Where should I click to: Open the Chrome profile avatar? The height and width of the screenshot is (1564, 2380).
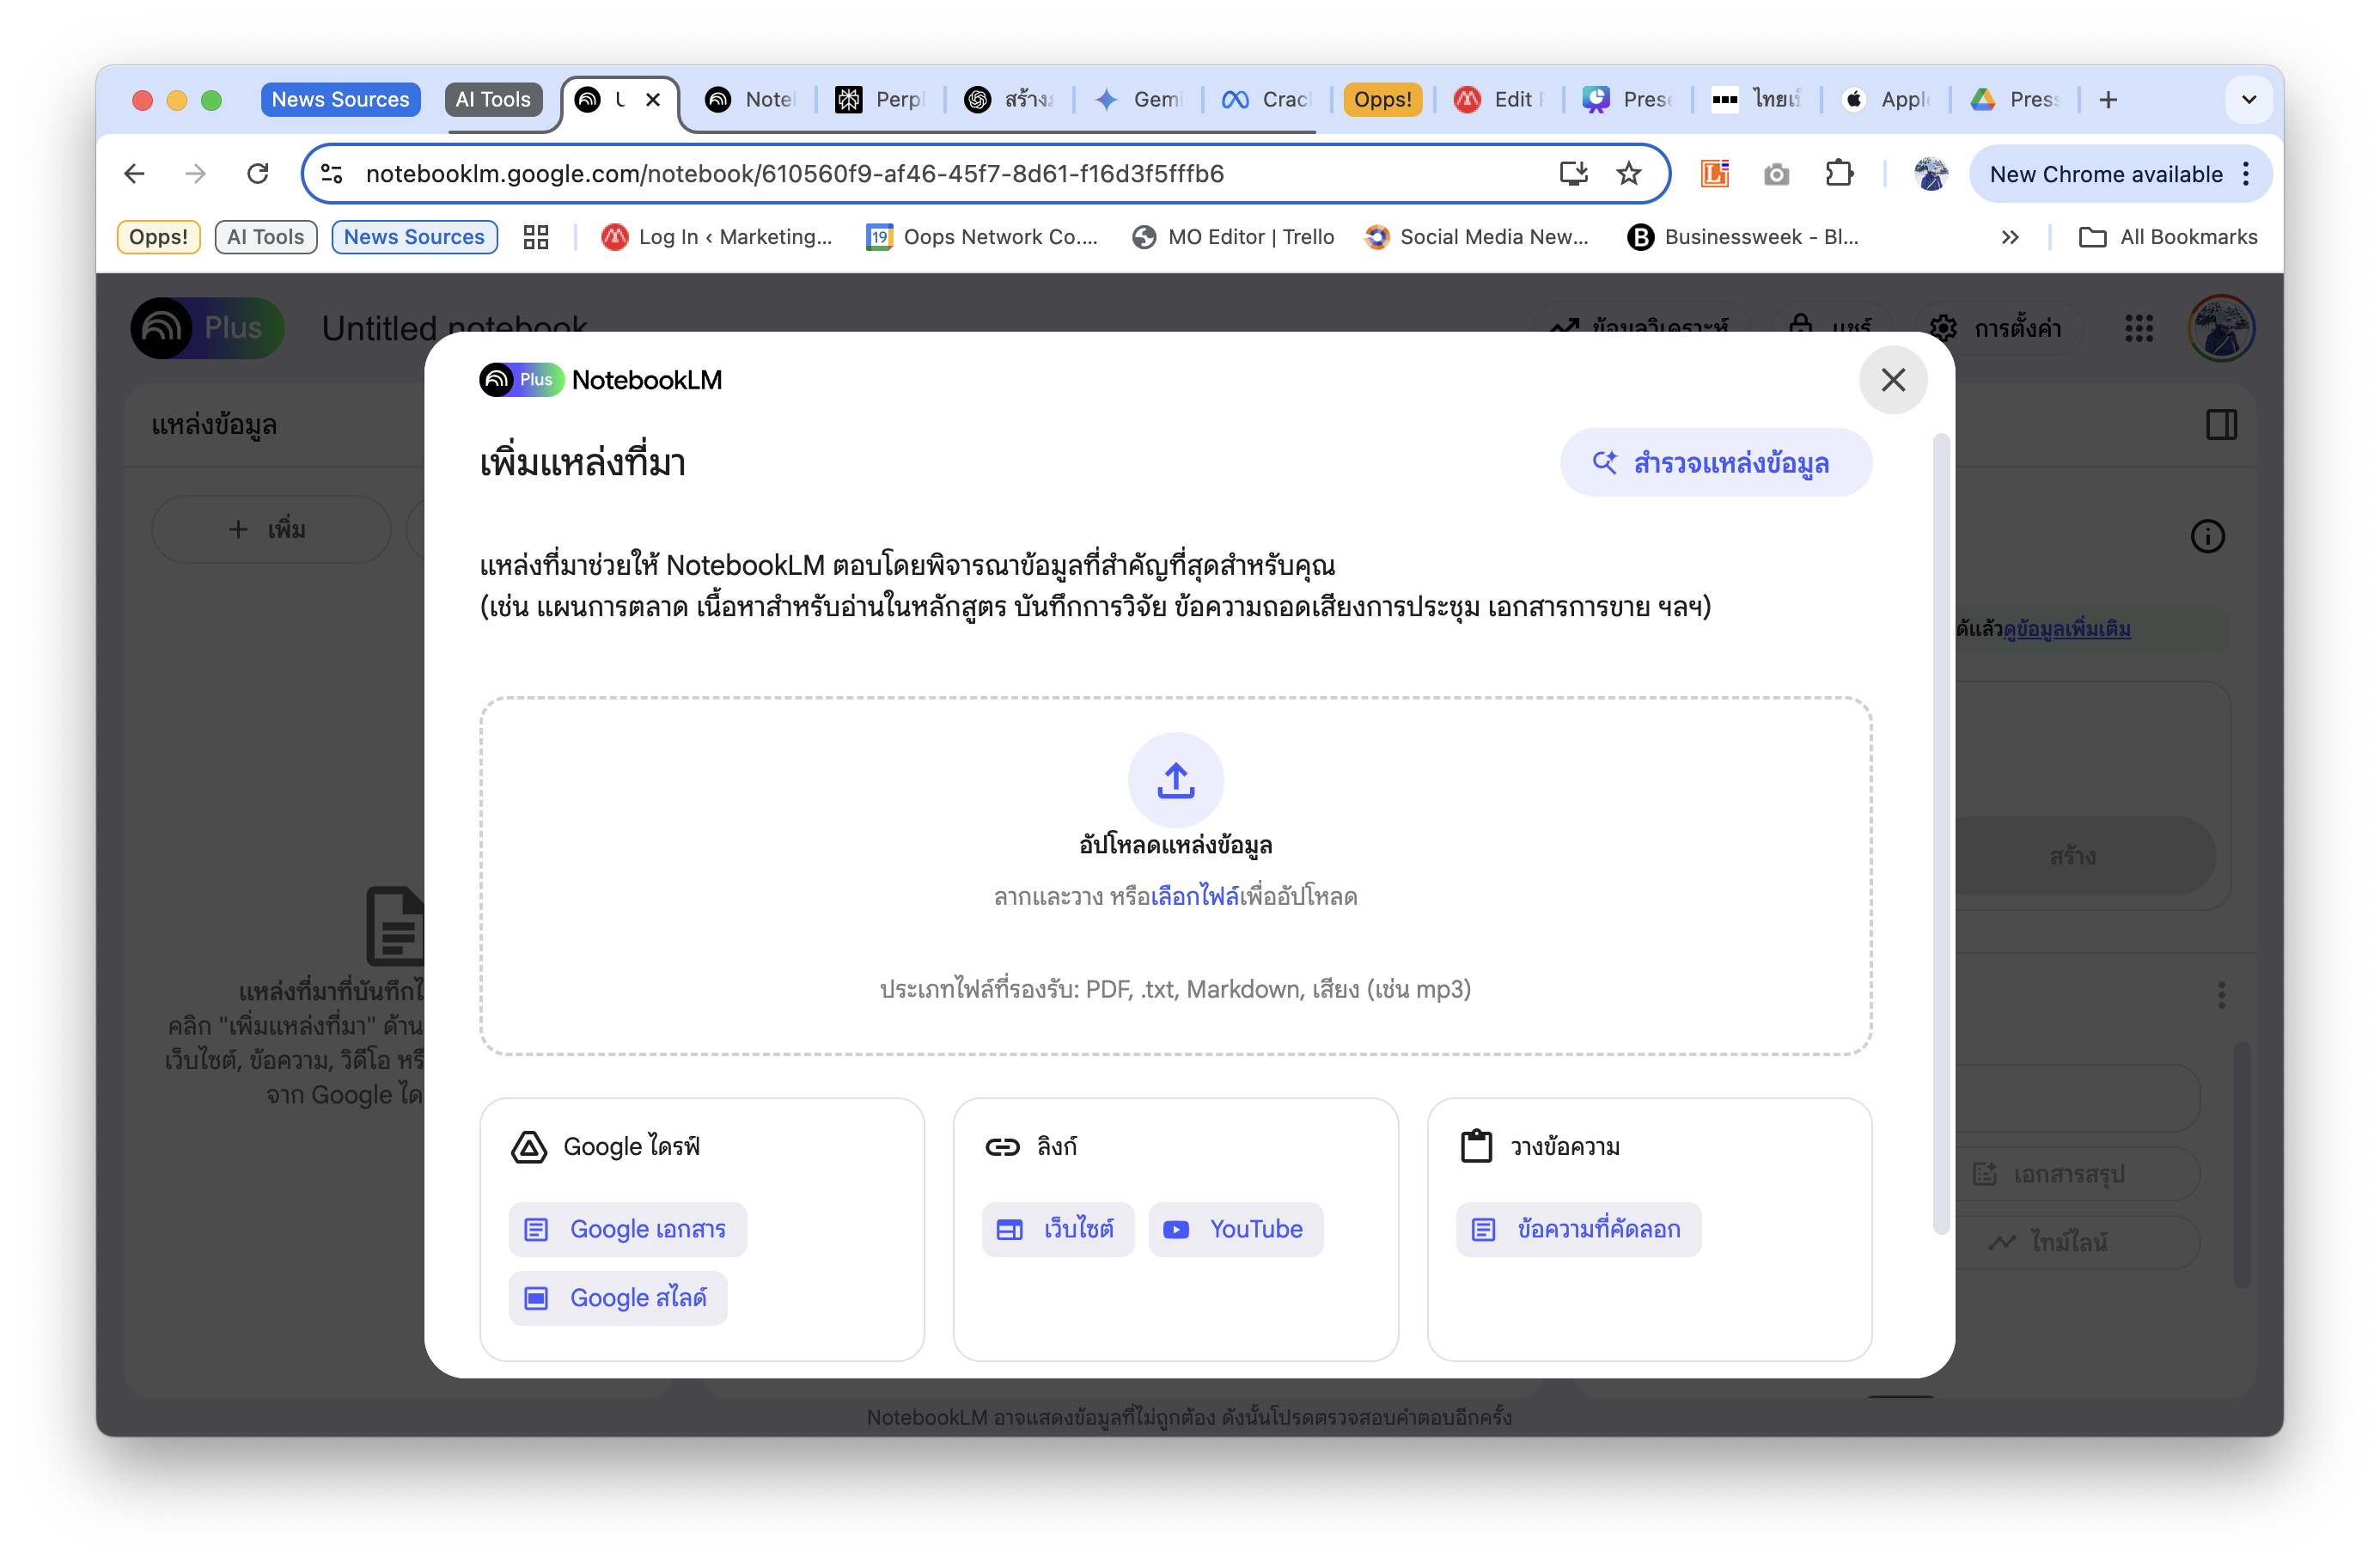pos(1930,174)
